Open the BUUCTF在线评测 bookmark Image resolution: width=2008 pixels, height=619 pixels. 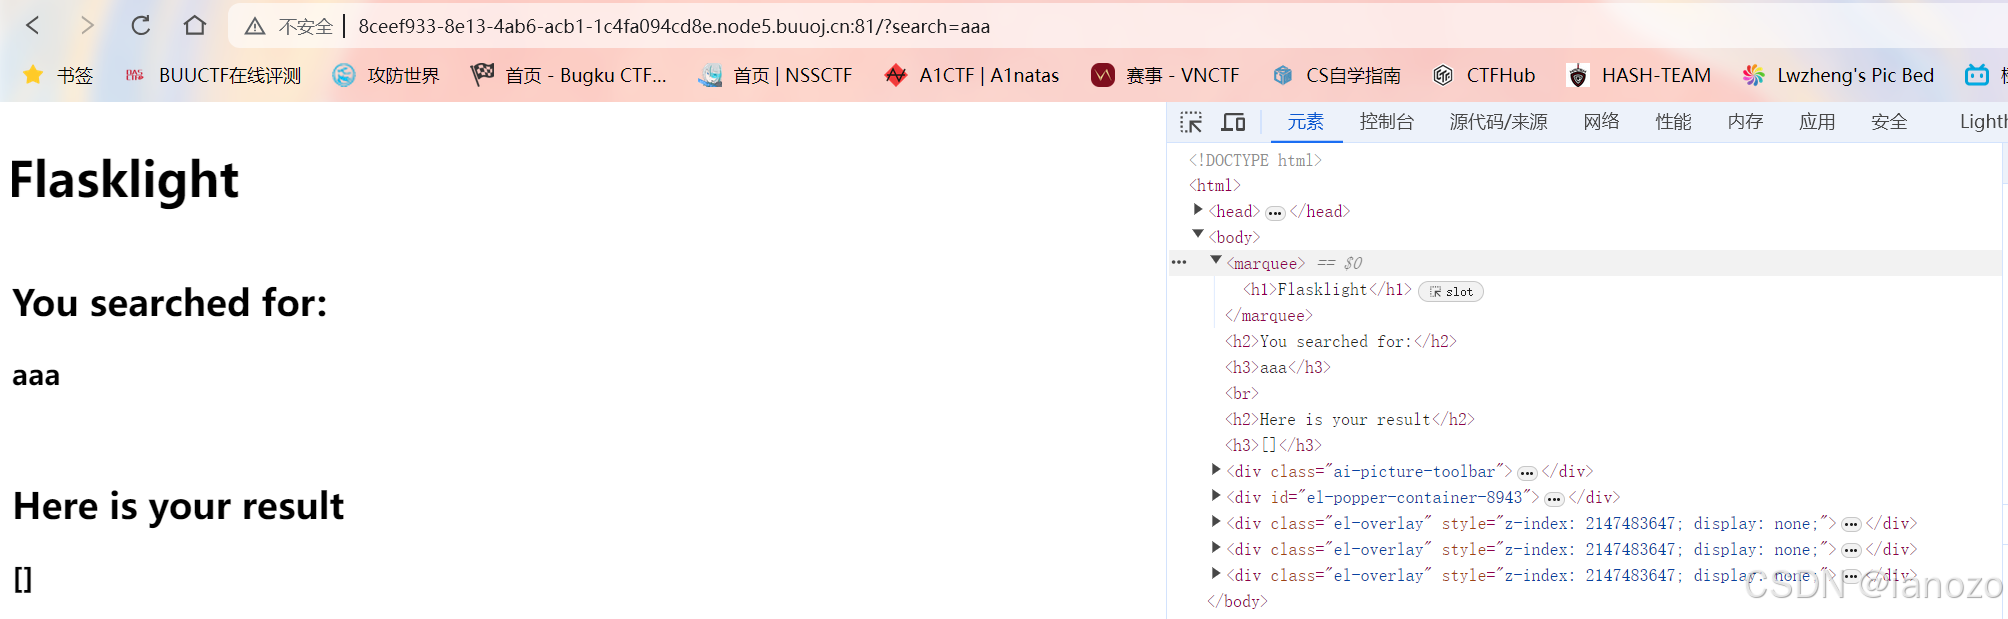[213, 75]
